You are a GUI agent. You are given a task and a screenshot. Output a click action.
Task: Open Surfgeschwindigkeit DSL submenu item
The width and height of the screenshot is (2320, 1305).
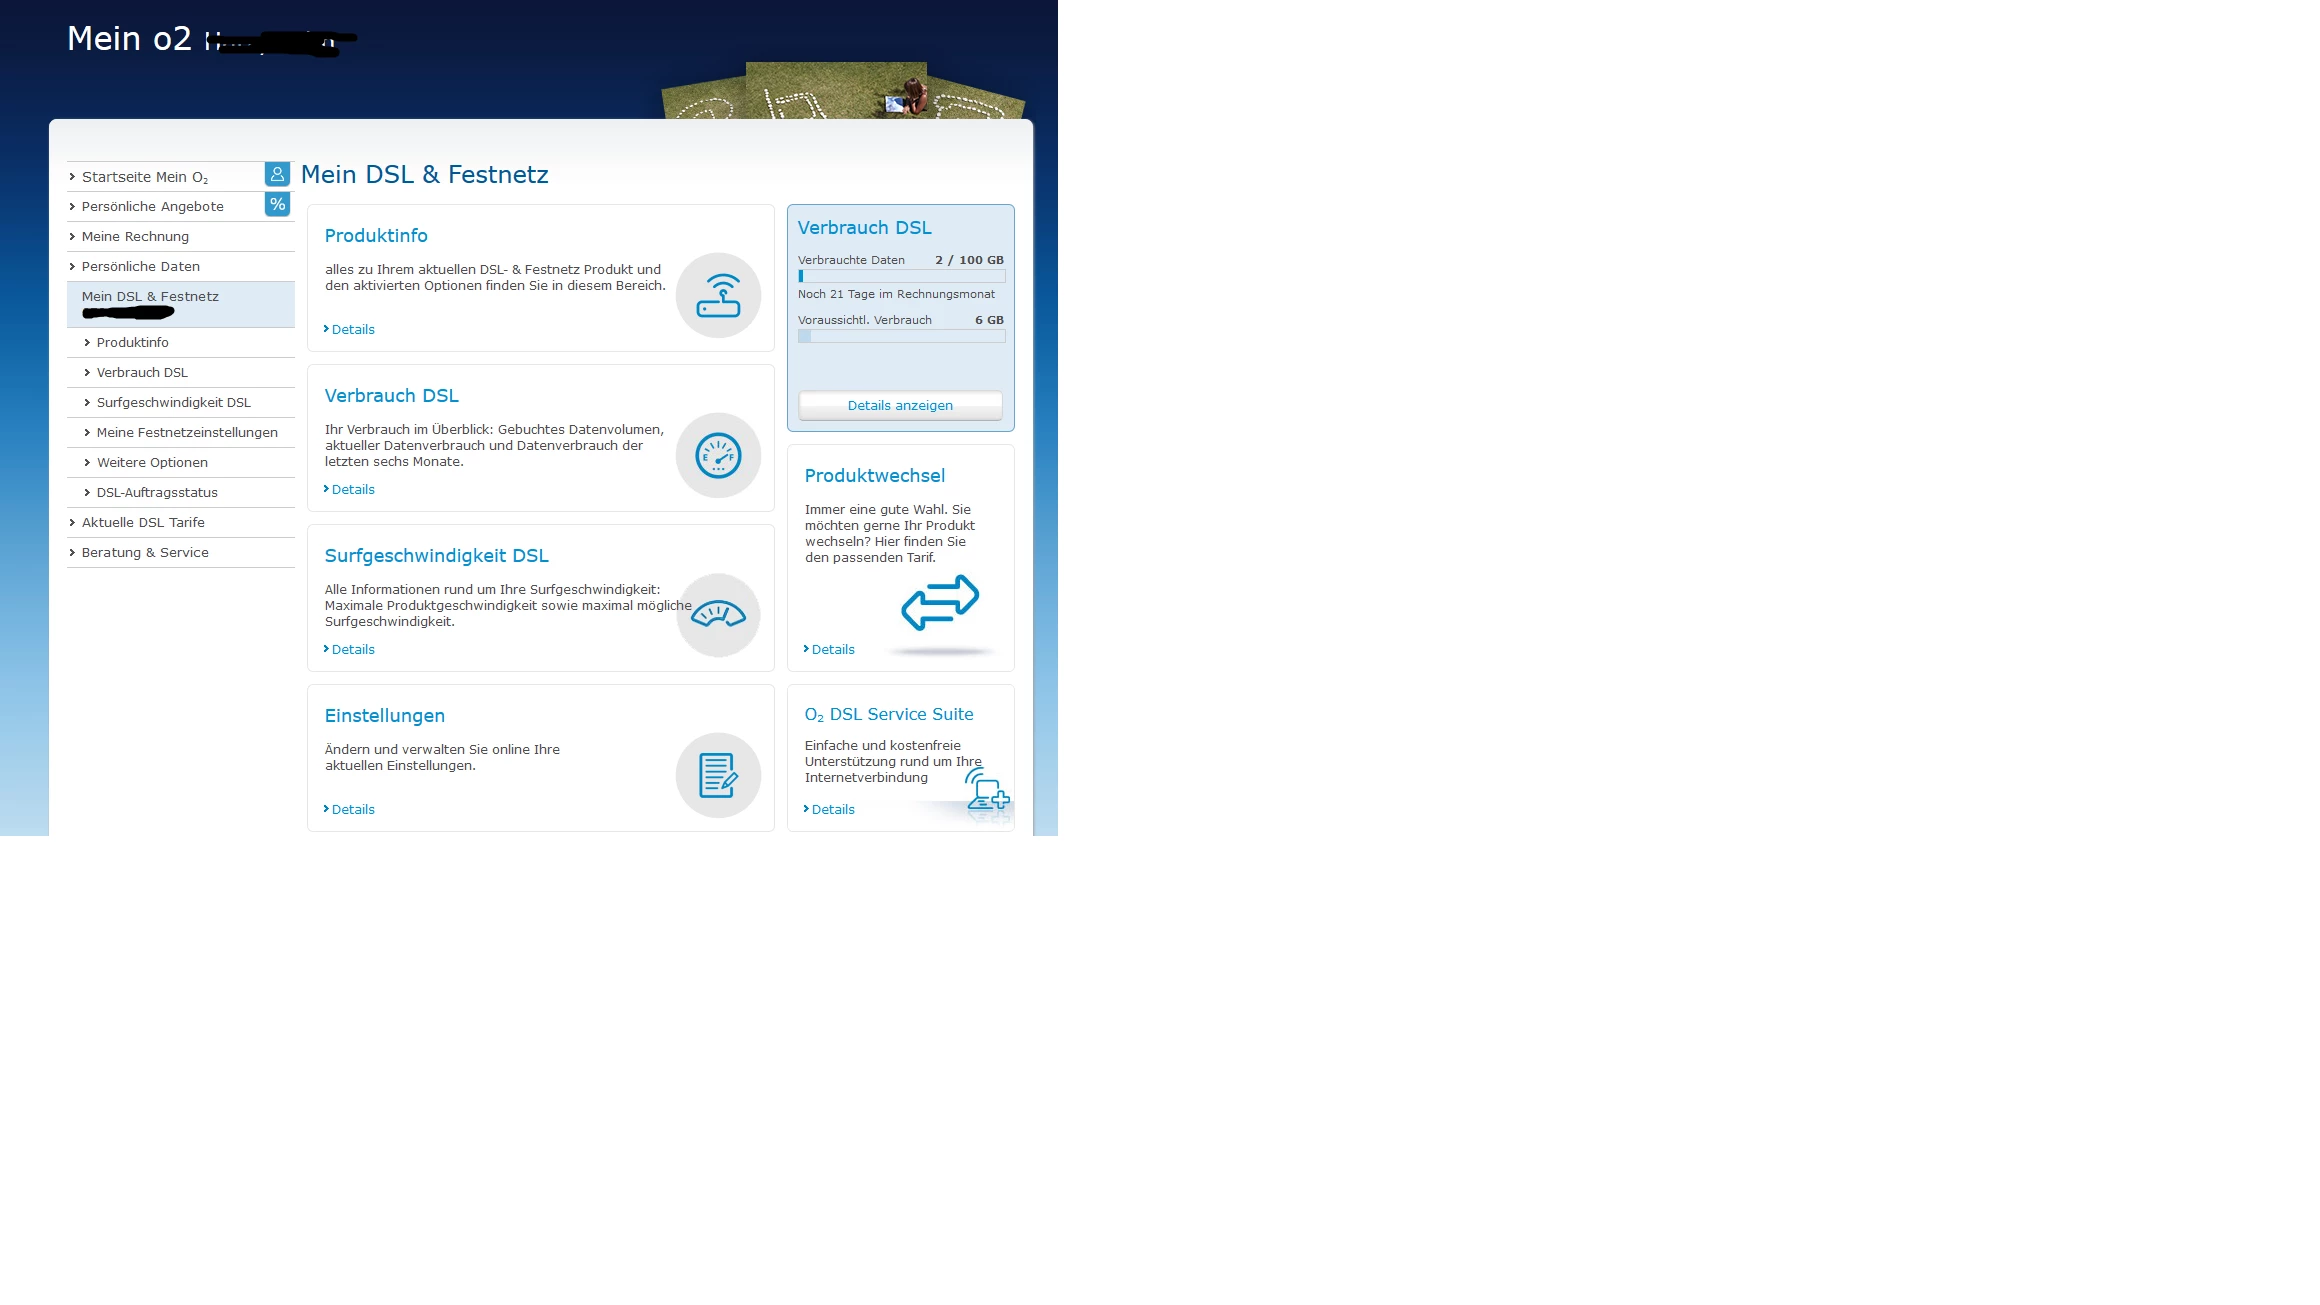[x=173, y=402]
